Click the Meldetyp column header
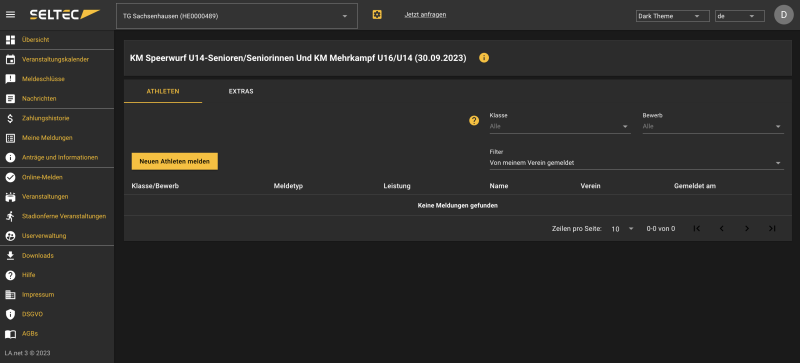This screenshot has height=363, width=800. tap(288, 186)
